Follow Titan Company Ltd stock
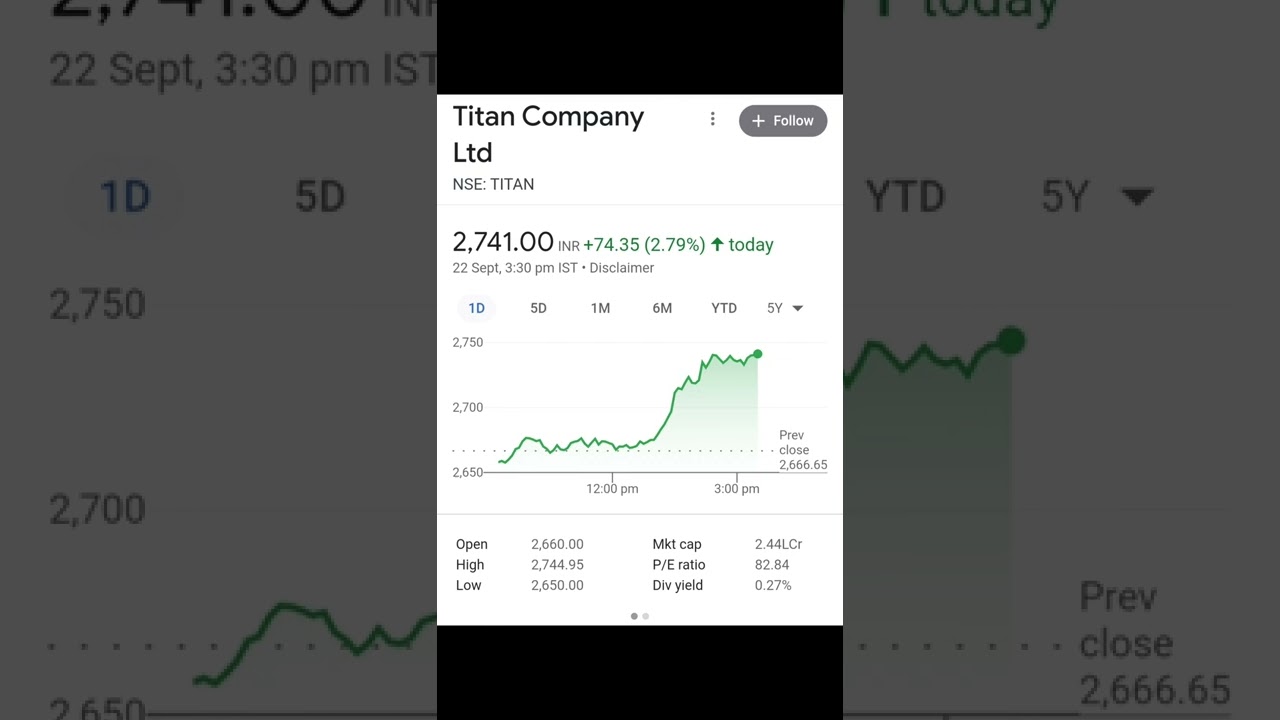 click(783, 121)
